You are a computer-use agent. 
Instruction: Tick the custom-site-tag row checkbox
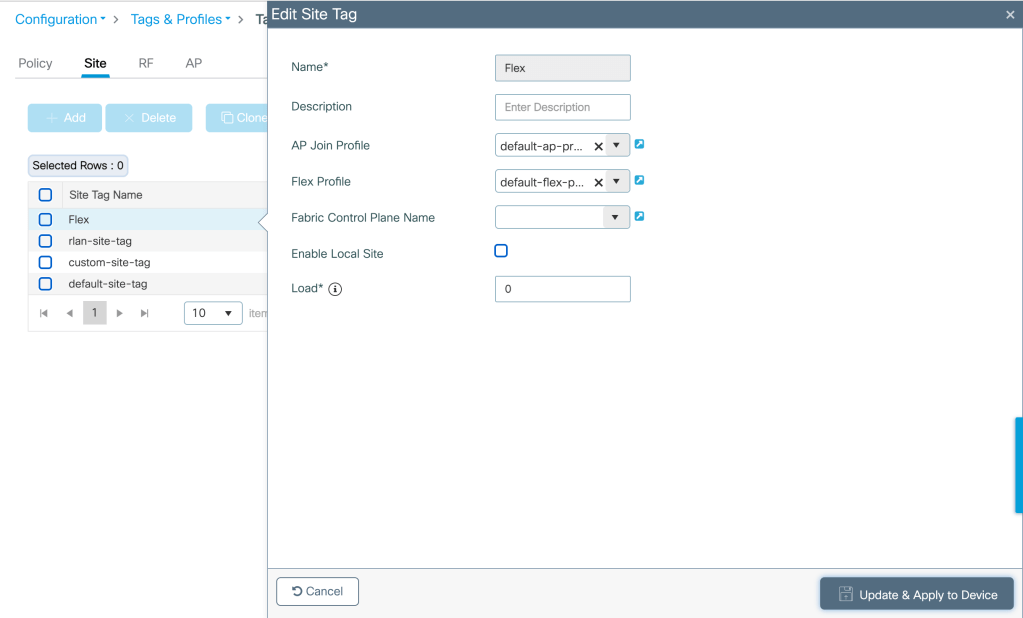coord(45,262)
